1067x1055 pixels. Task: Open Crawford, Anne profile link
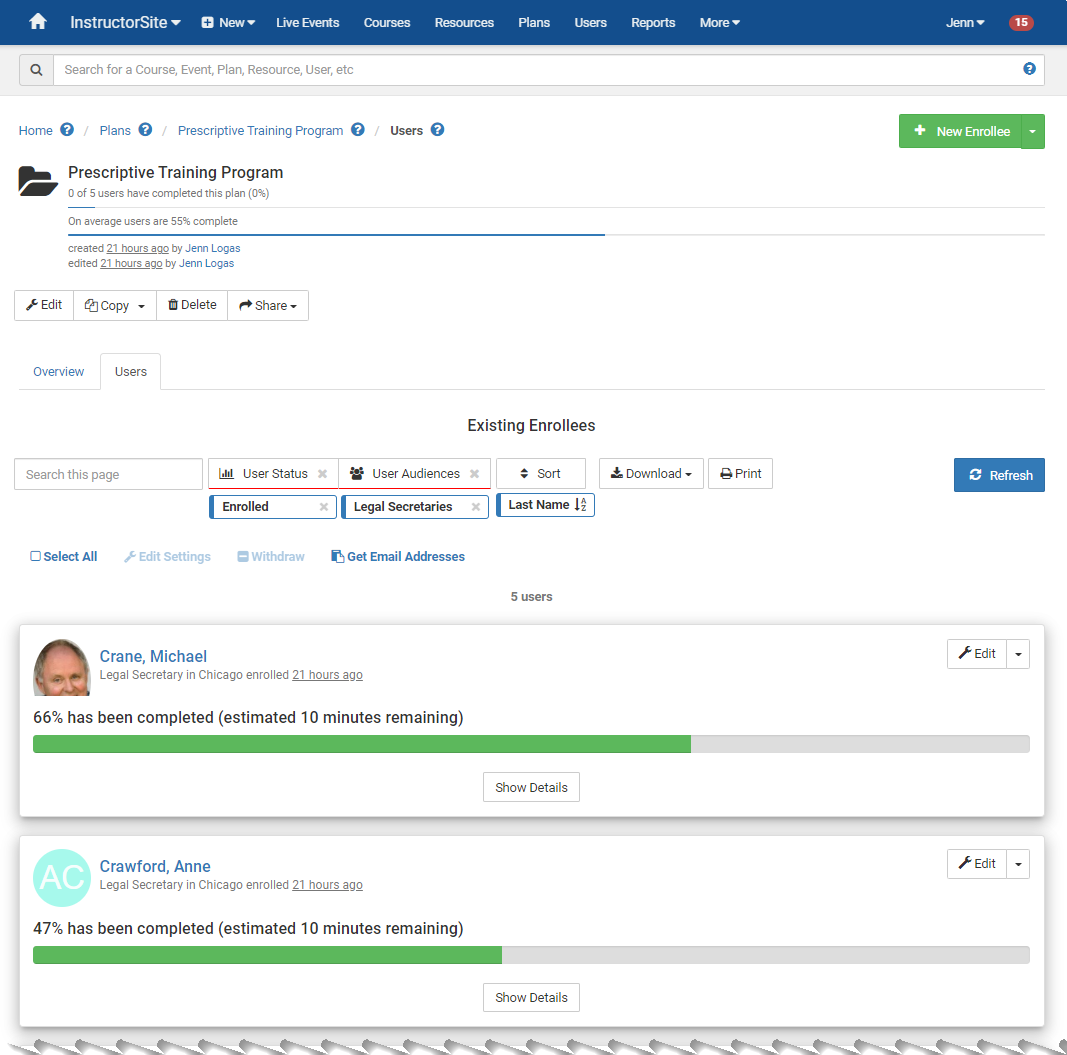[x=155, y=866]
